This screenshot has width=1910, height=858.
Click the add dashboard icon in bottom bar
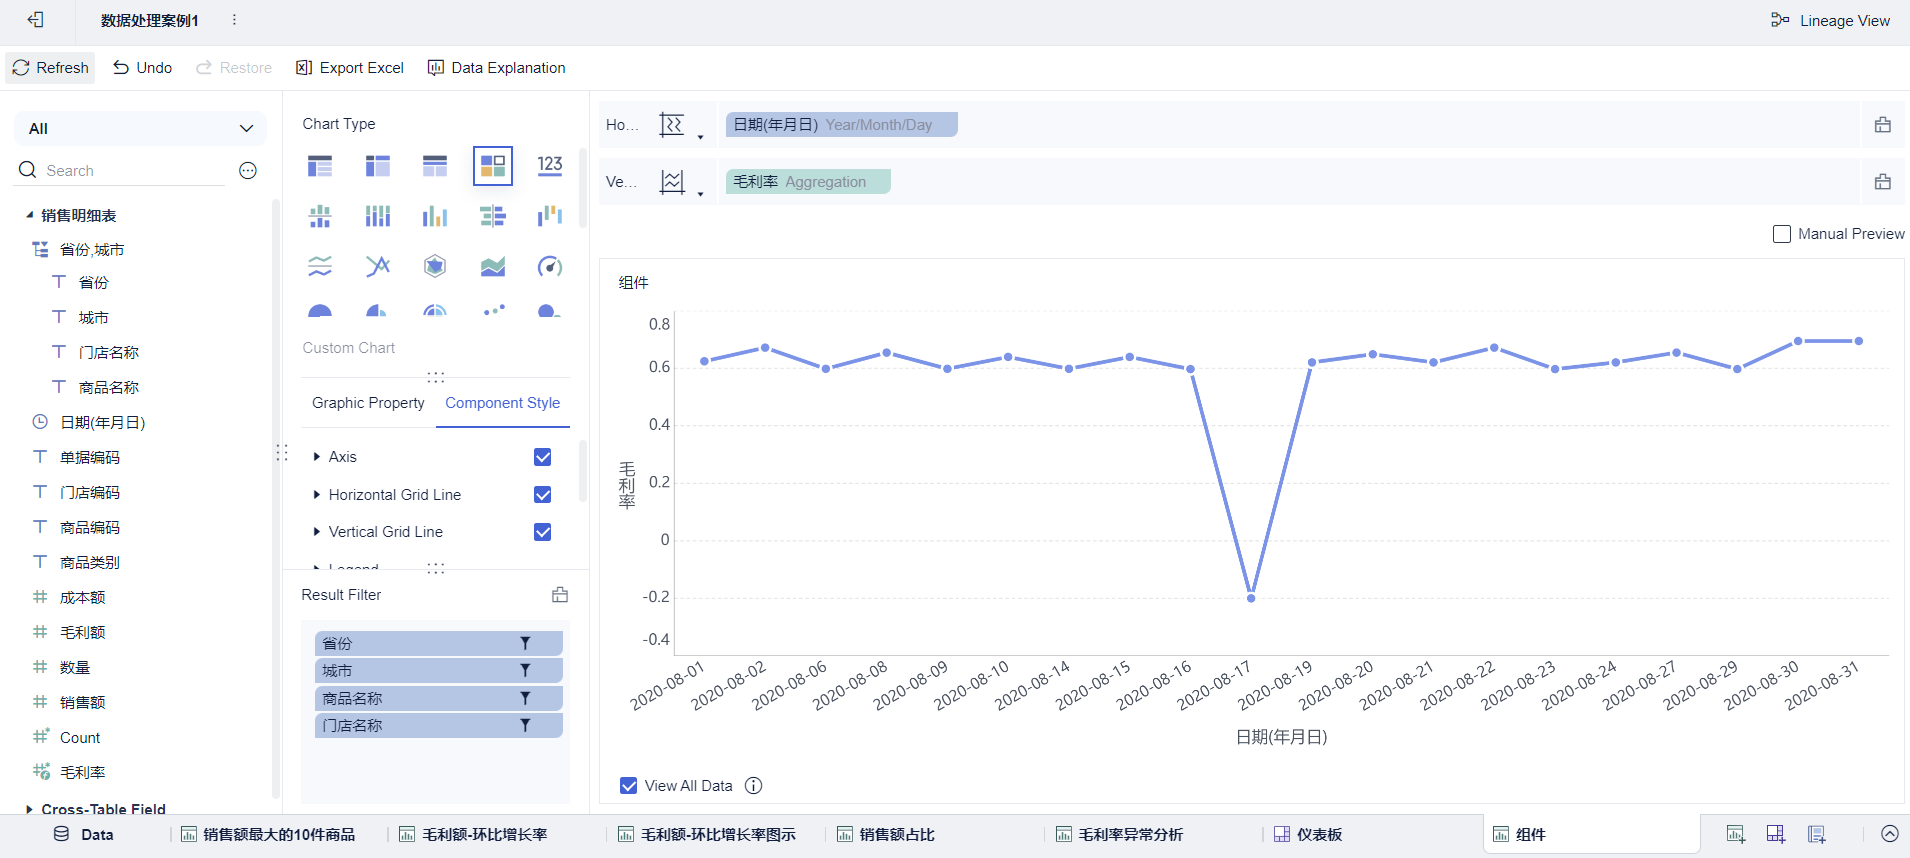pos(1776,834)
